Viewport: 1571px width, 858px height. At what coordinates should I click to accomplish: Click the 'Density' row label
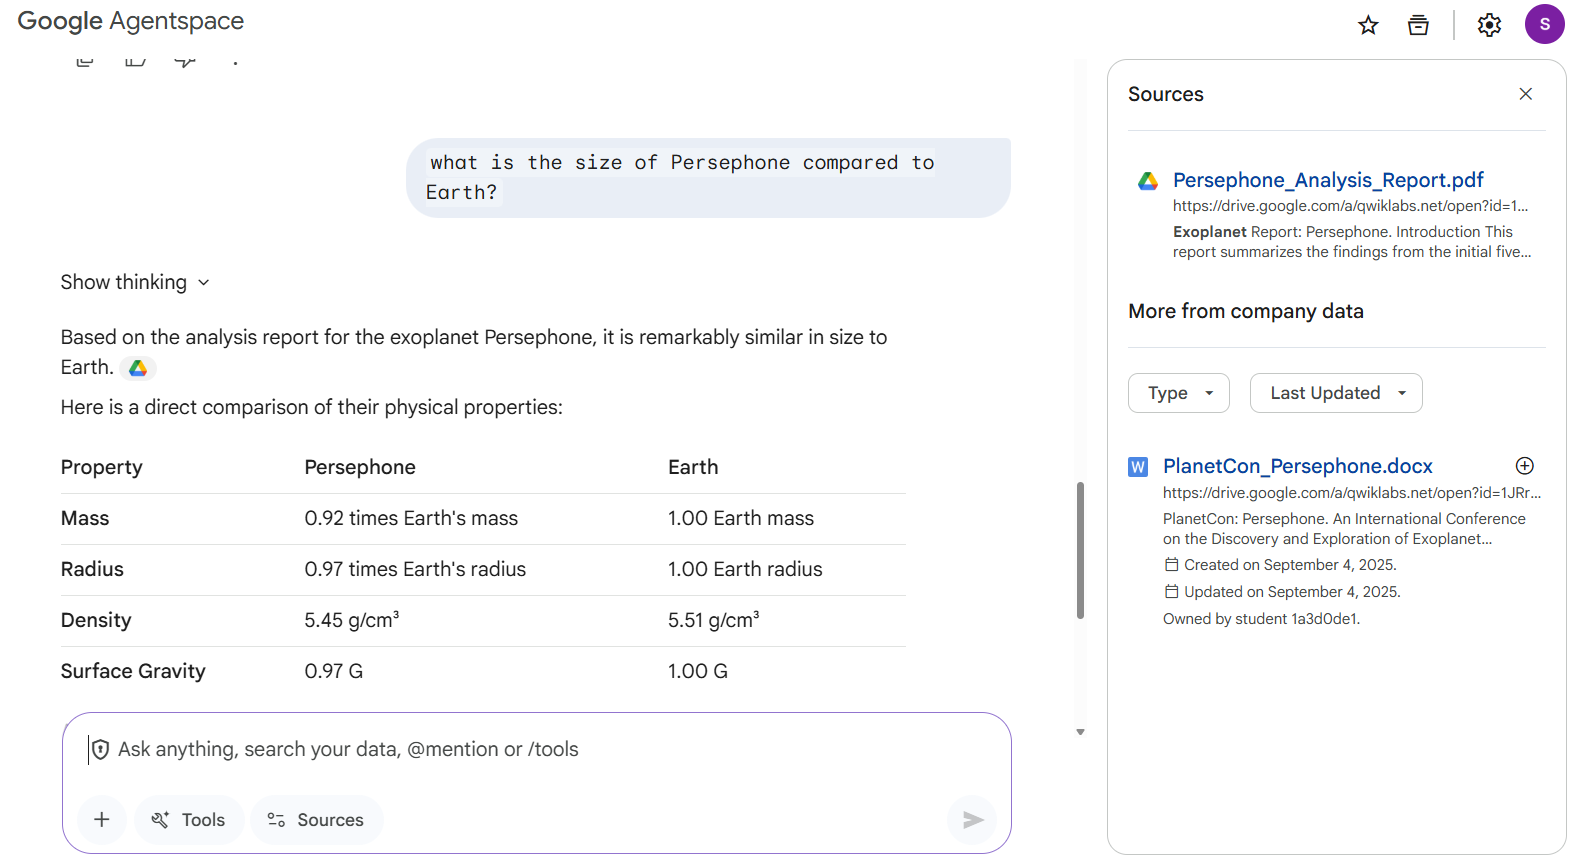(96, 620)
